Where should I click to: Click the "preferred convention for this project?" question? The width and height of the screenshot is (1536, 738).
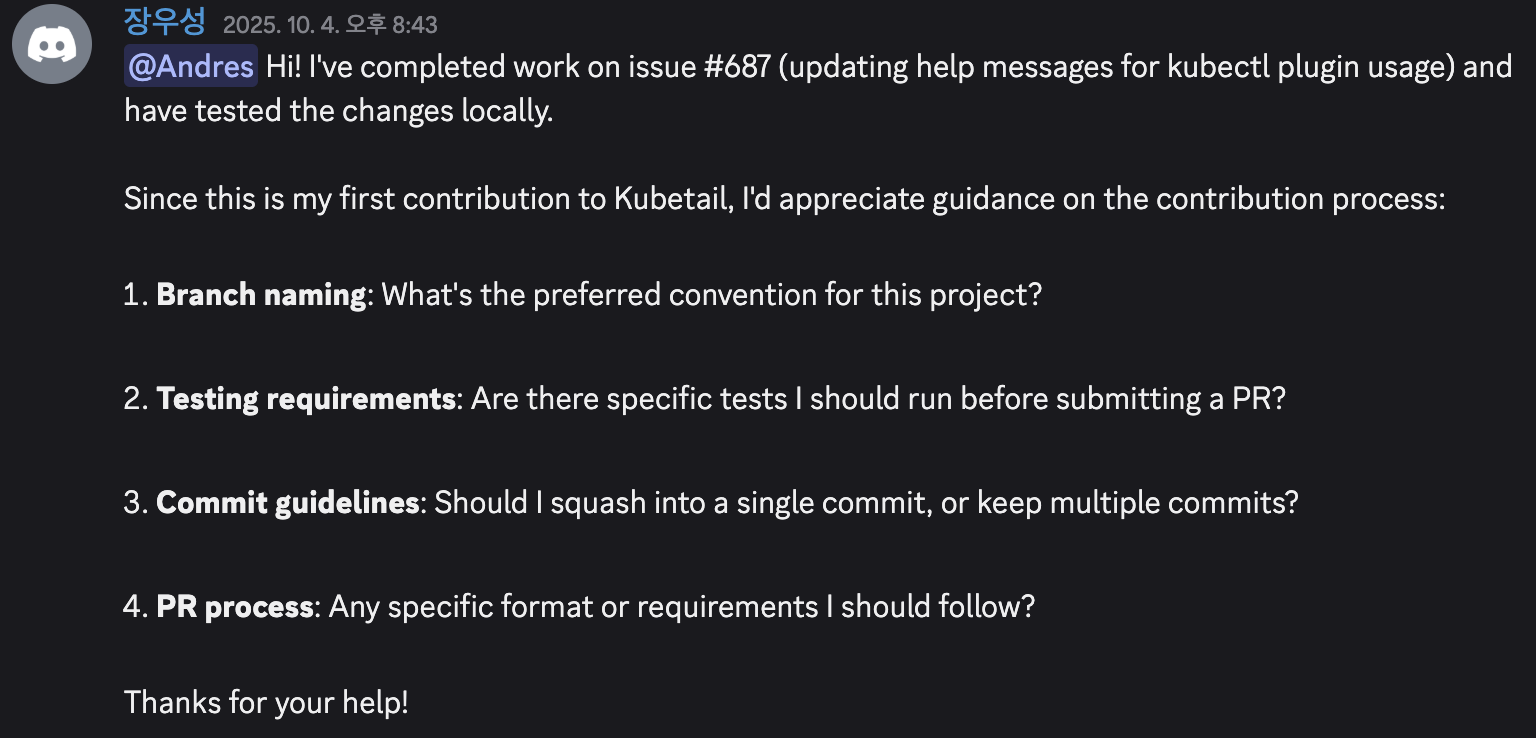click(788, 295)
